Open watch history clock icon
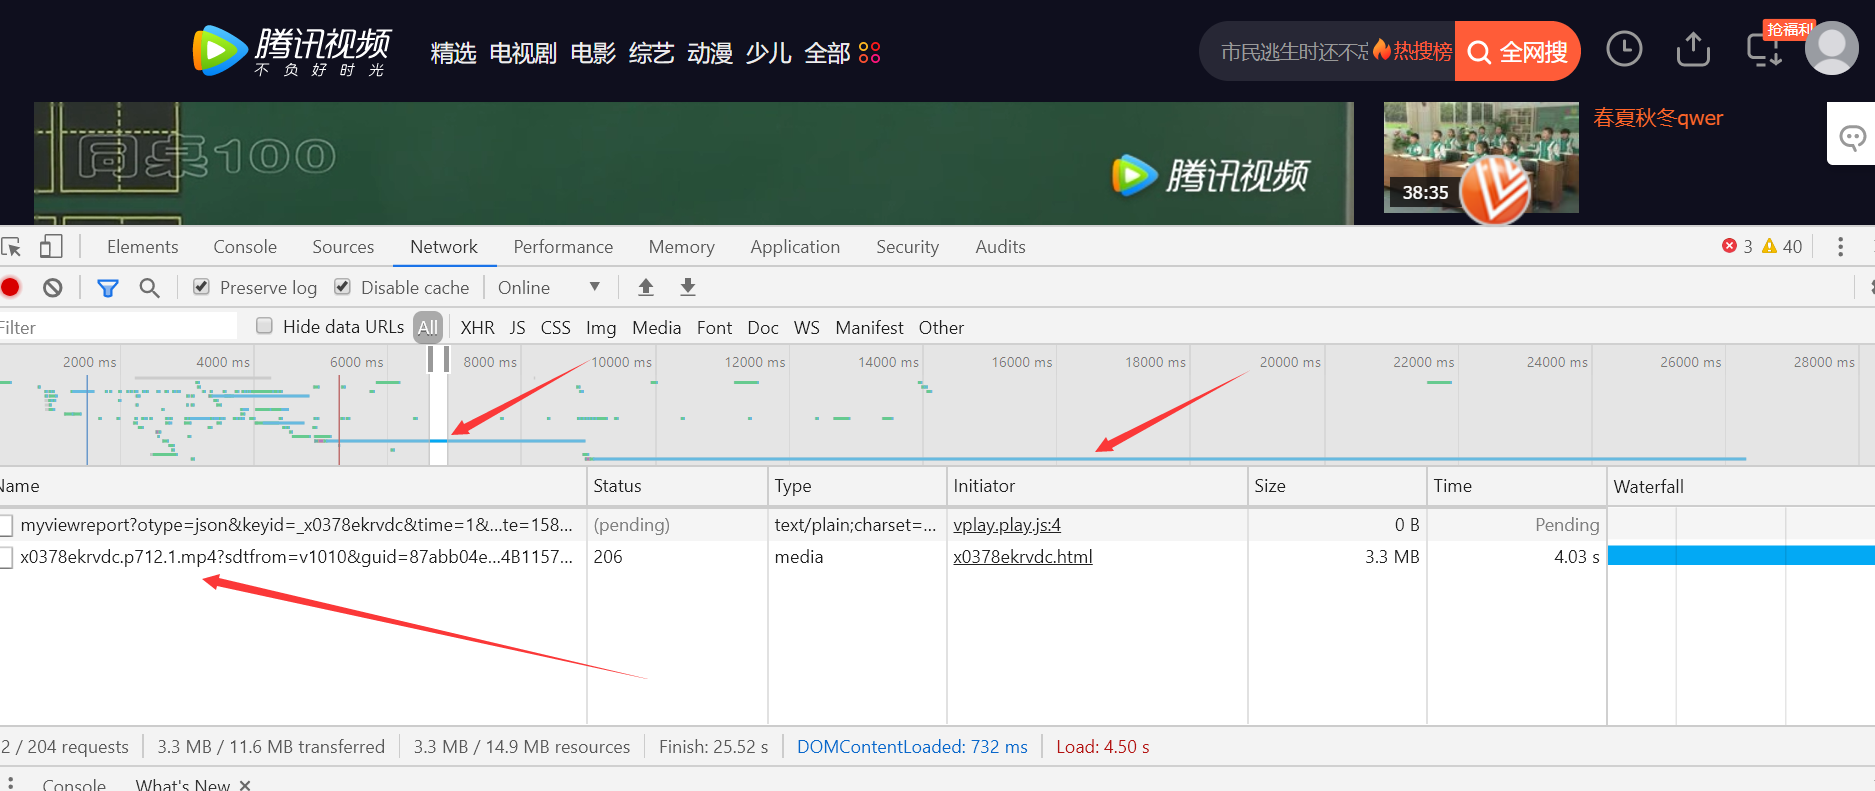Viewport: 1875px width, 791px height. point(1624,49)
